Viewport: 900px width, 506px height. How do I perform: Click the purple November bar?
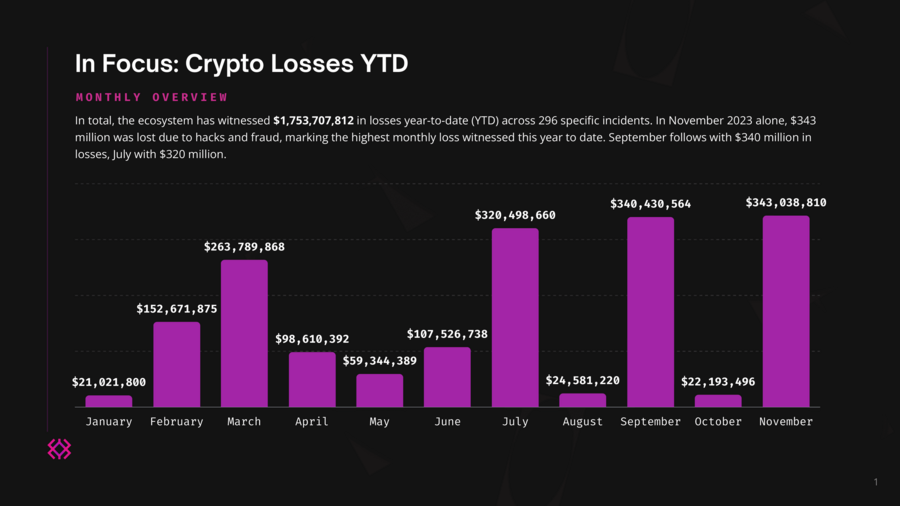pos(786,311)
